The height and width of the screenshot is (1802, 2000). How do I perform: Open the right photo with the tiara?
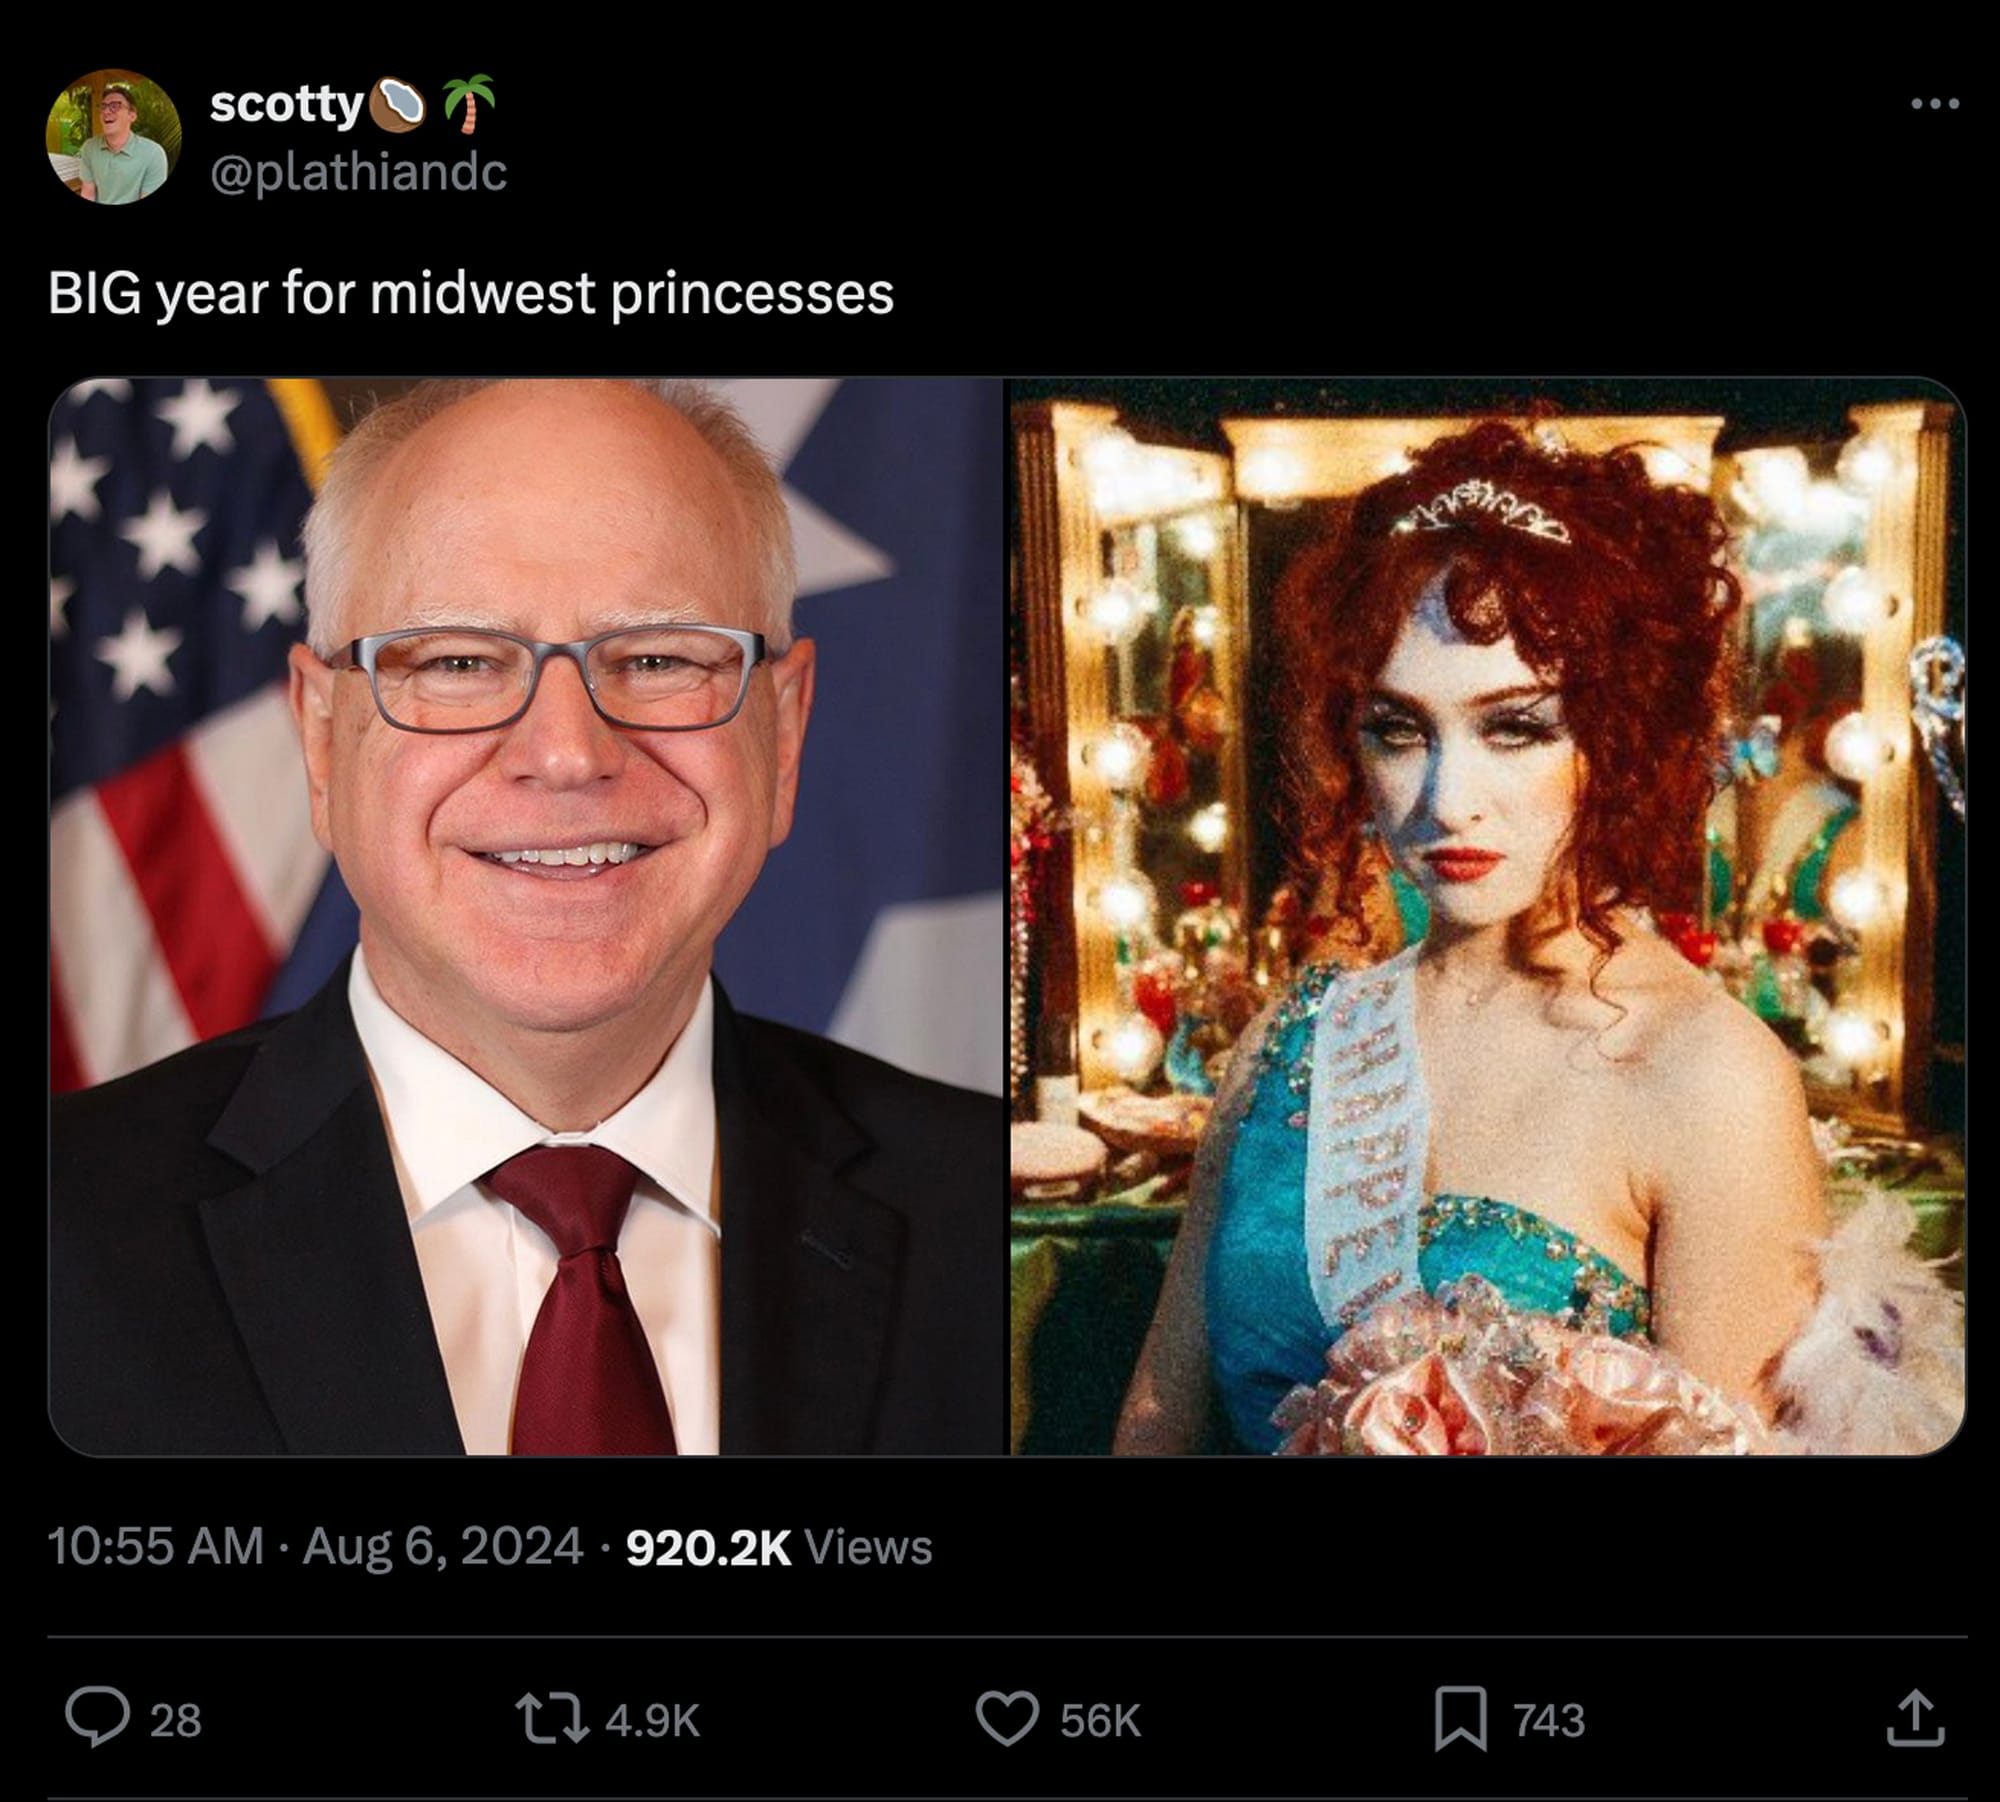pyautogui.click(x=1487, y=915)
